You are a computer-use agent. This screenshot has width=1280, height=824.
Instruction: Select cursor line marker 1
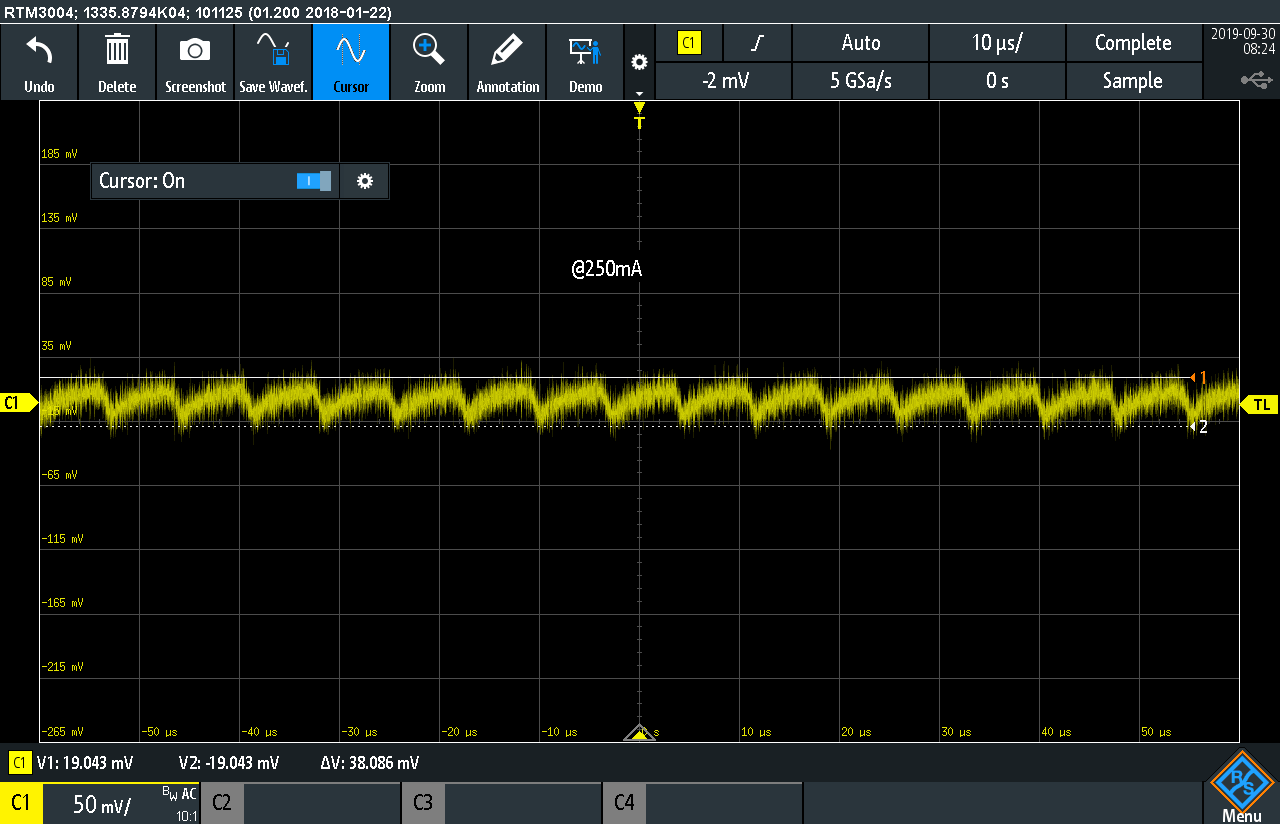pos(1200,377)
